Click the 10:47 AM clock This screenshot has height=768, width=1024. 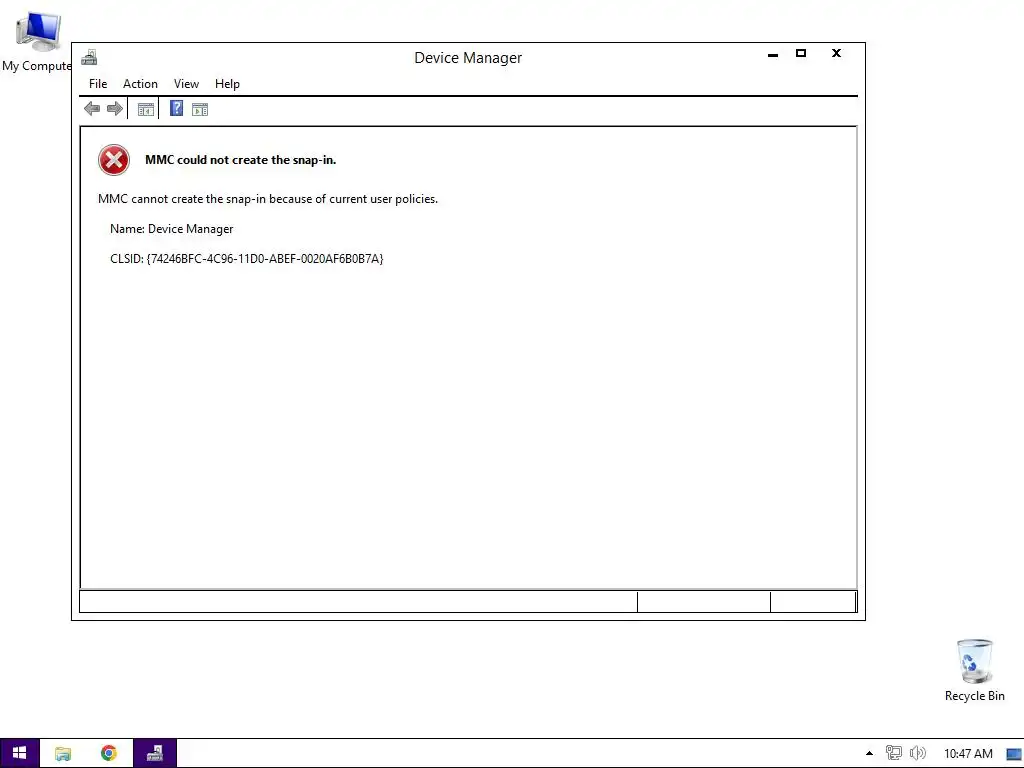[x=968, y=754]
